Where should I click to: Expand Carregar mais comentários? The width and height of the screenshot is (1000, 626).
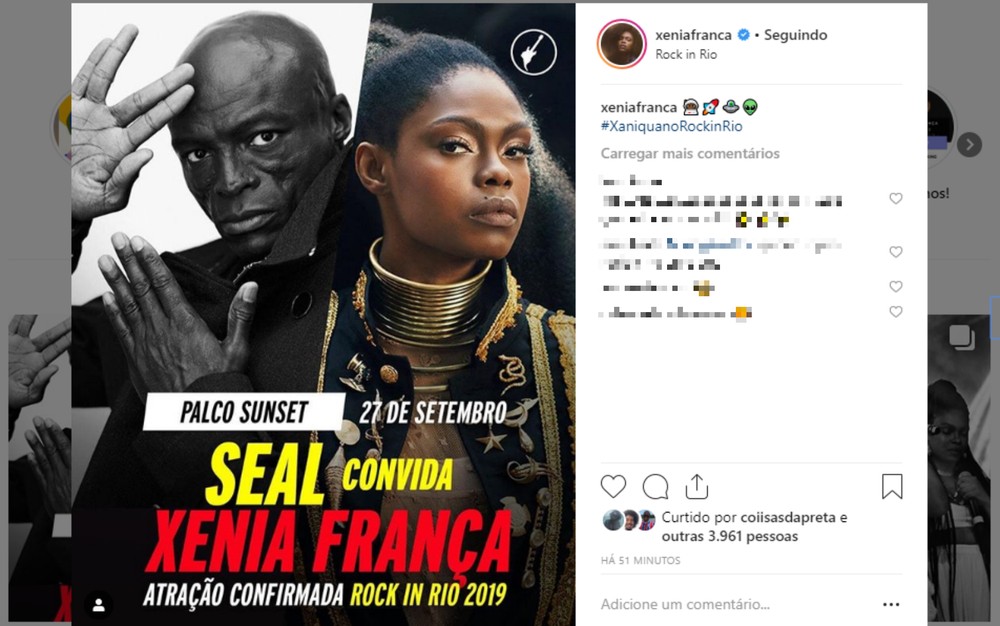point(690,154)
